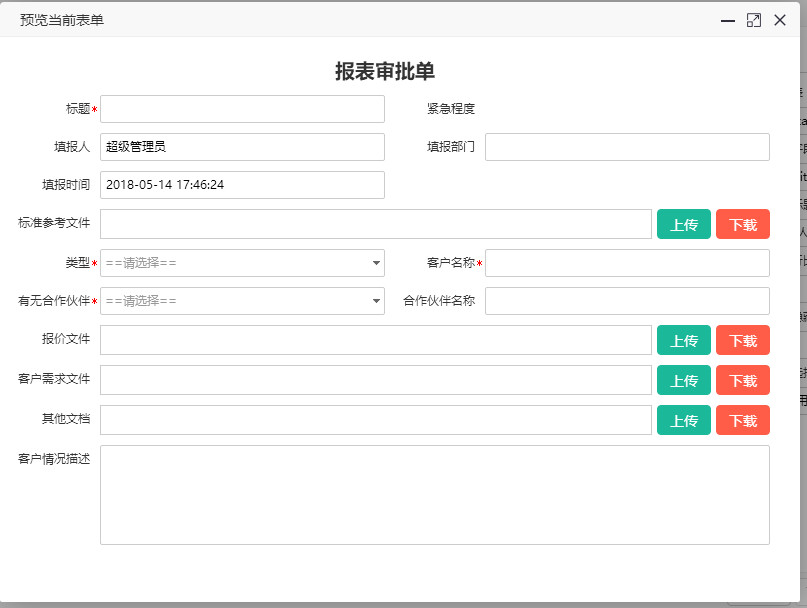
Task: Upload a file for 其他文档
Action: [683, 420]
